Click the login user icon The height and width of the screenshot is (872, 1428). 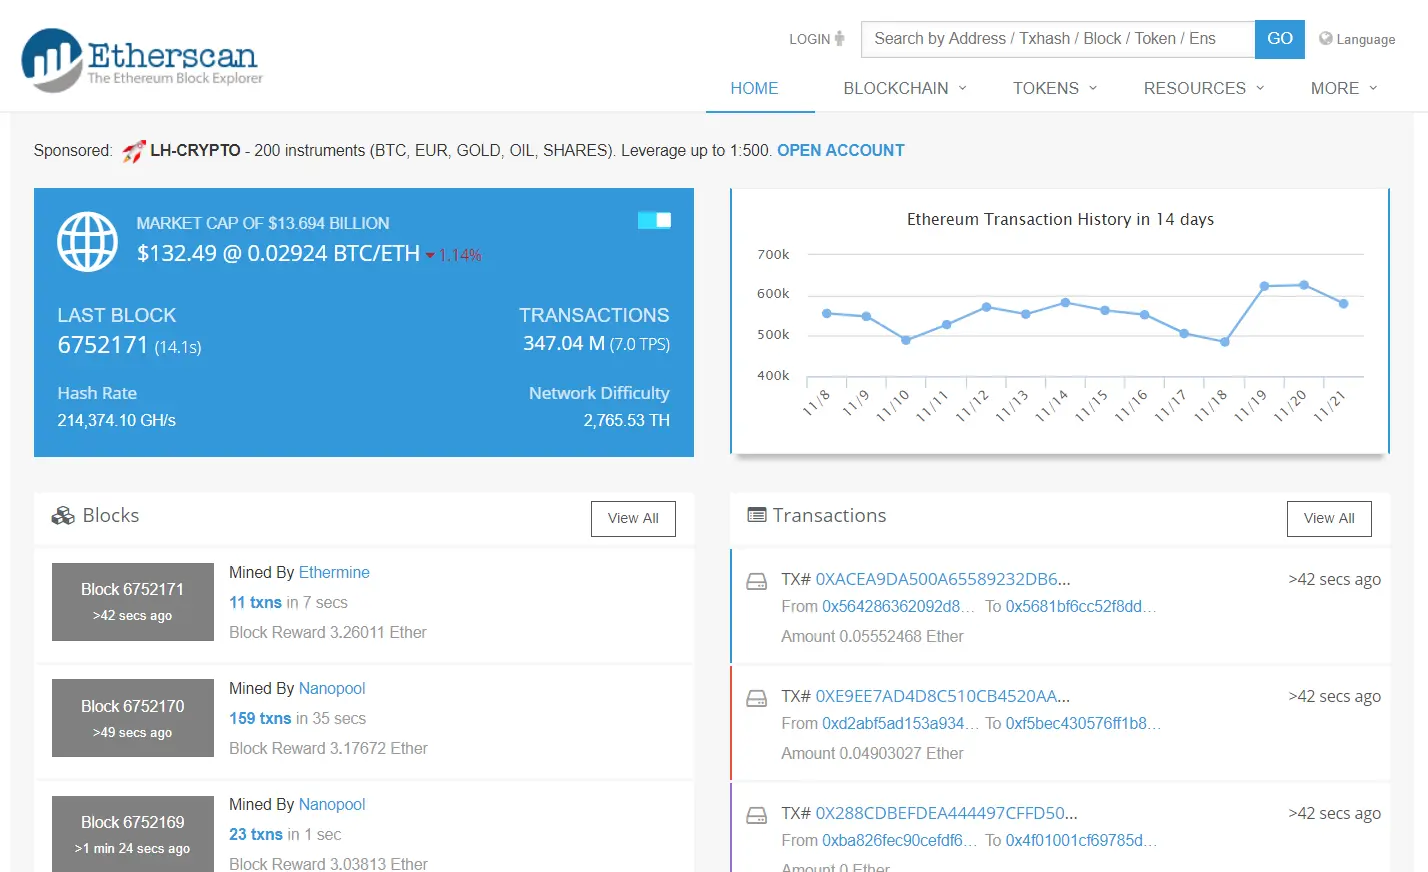pos(839,38)
